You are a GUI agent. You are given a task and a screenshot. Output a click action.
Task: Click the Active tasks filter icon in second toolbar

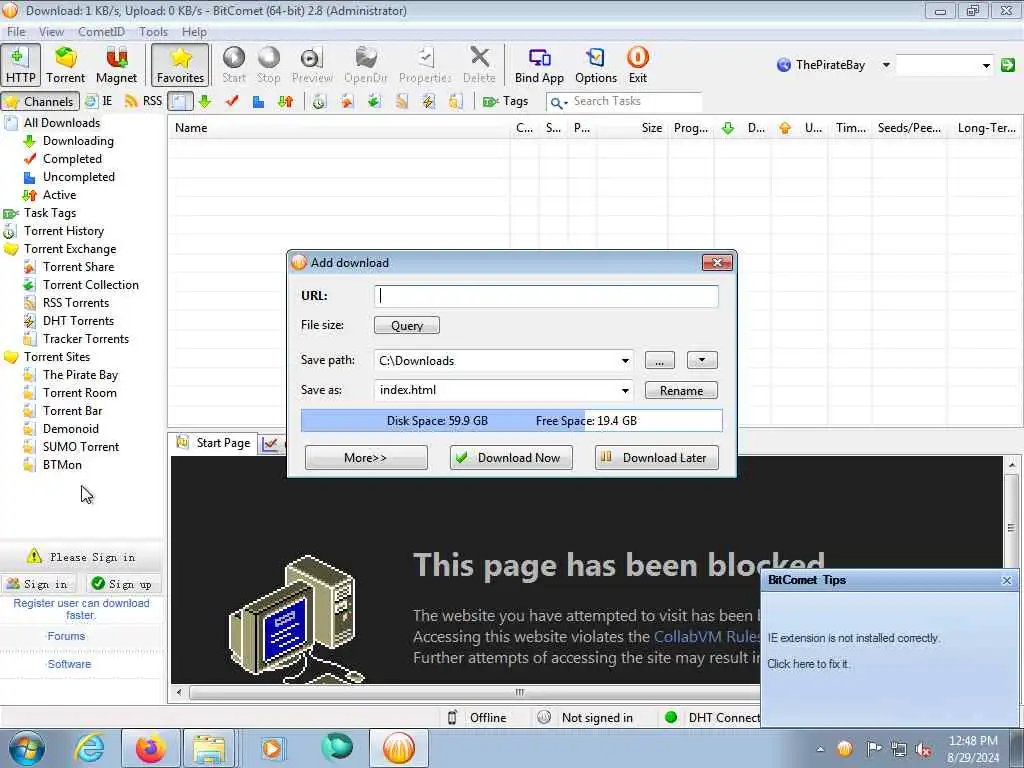coord(285,101)
